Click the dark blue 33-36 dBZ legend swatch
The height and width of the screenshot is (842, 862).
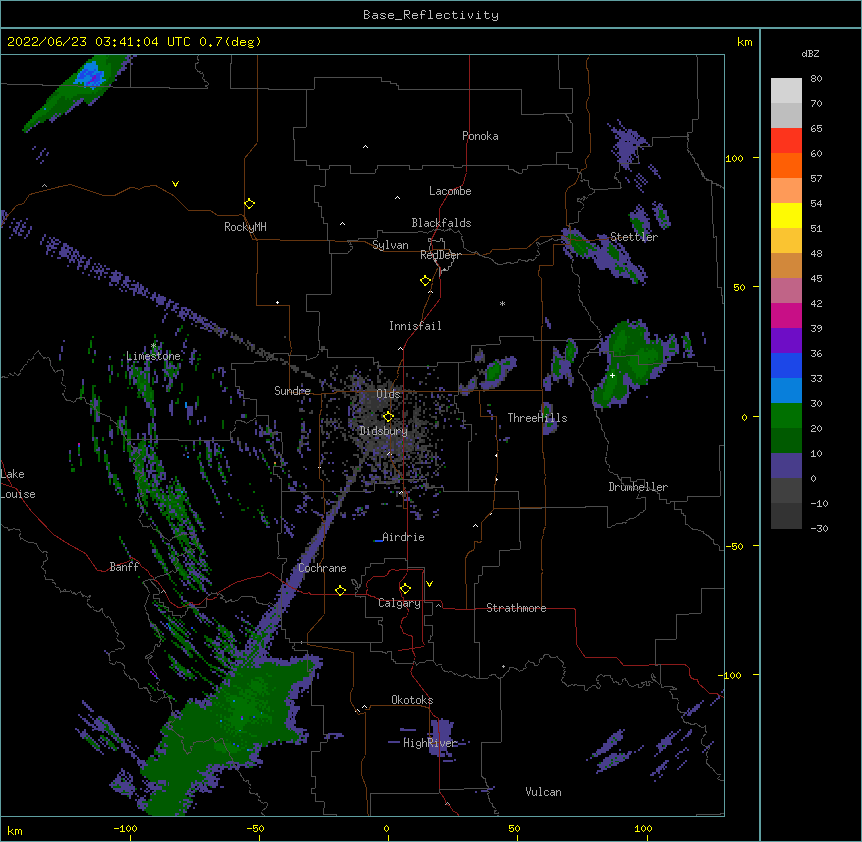click(786, 365)
